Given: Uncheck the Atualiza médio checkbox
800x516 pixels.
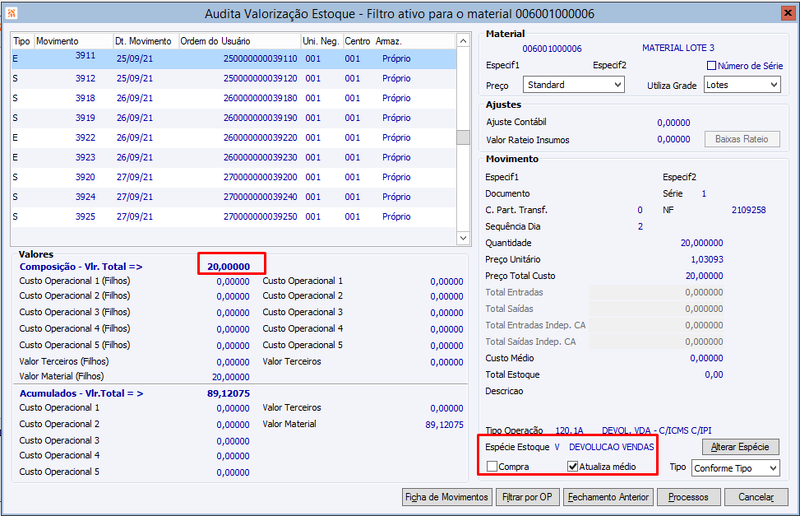Looking at the screenshot, I should pyautogui.click(x=572, y=466).
